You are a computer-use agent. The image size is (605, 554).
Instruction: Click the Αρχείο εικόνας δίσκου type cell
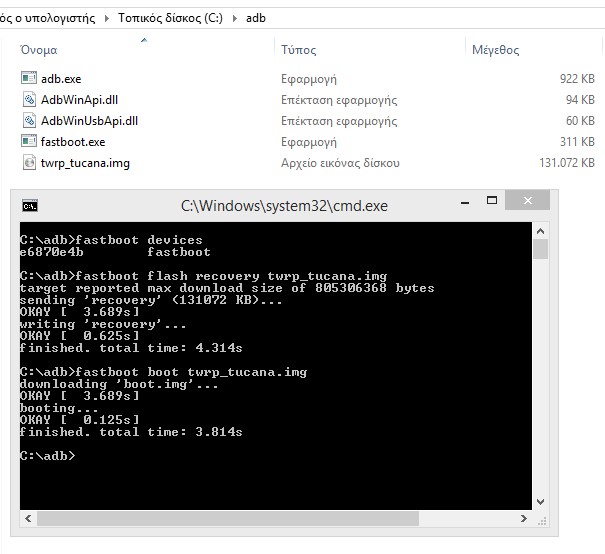click(340, 163)
